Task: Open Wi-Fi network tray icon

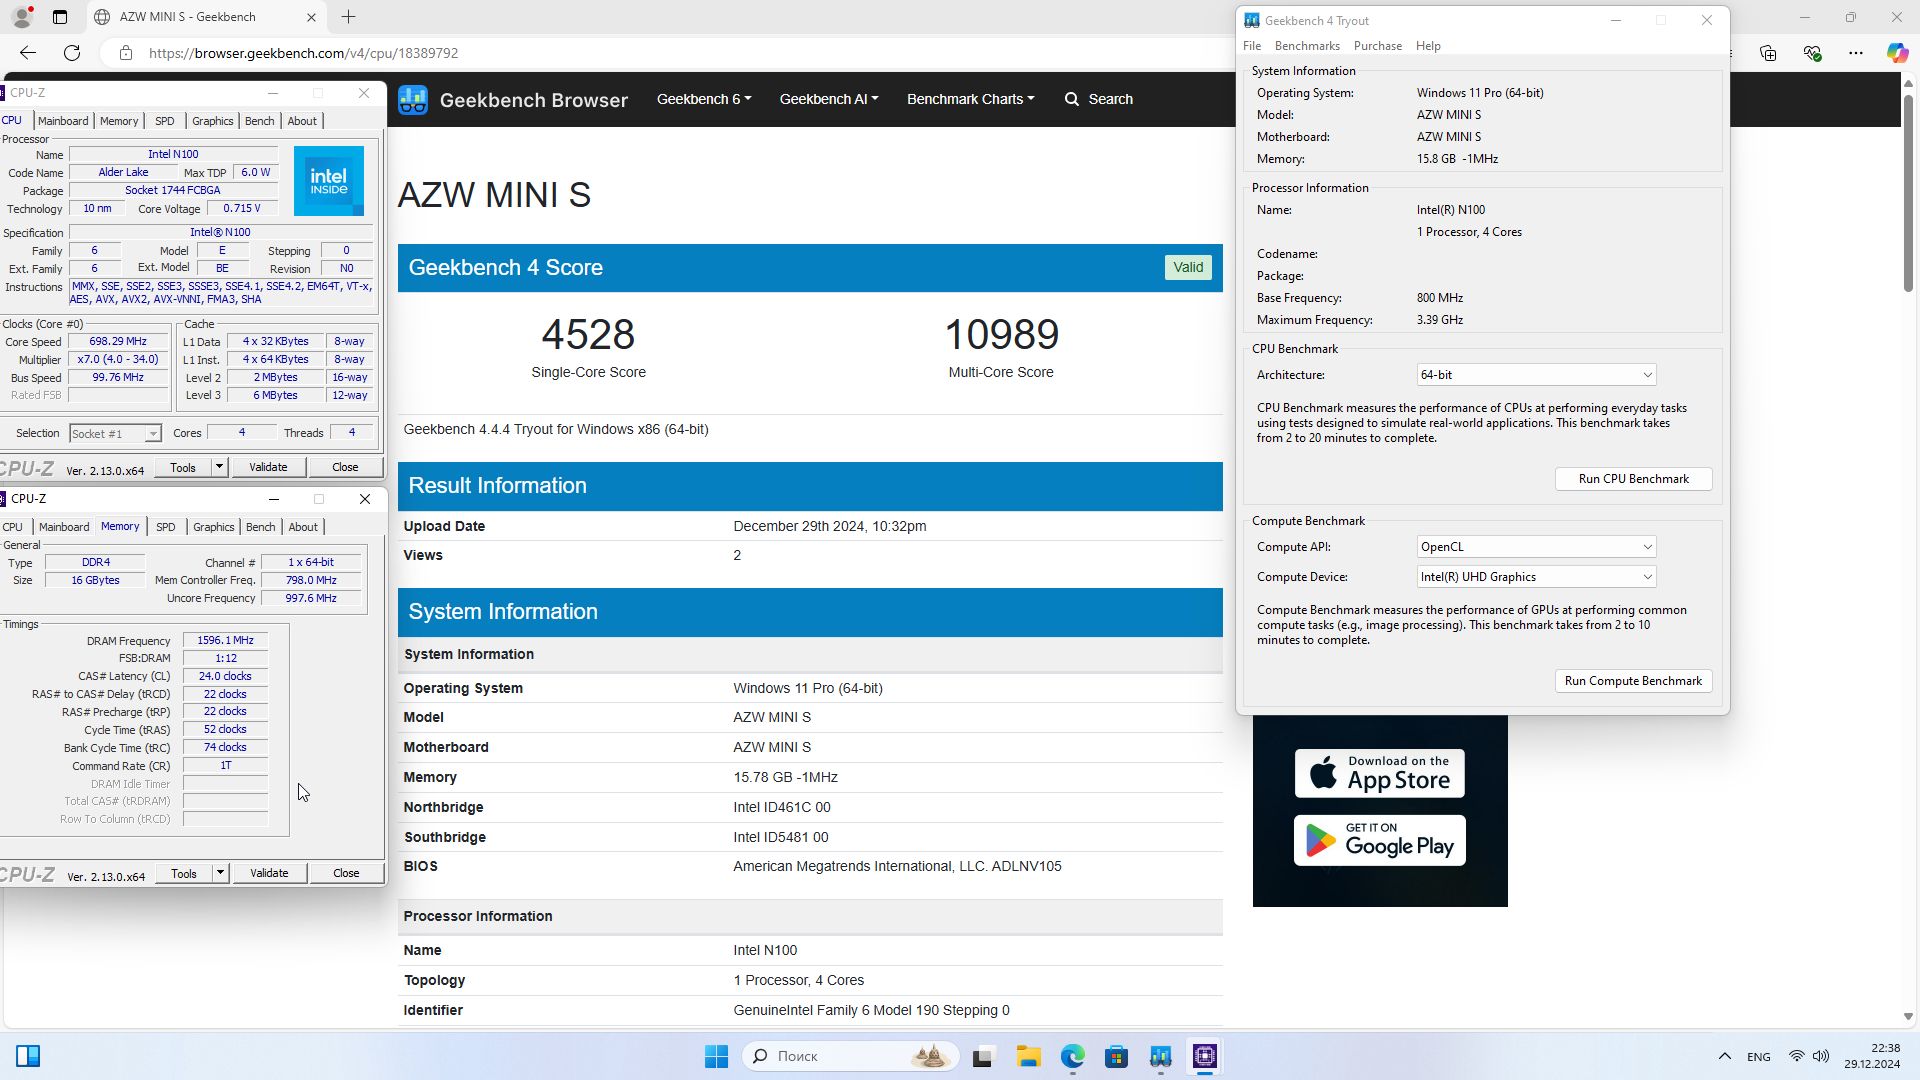Action: 1797,1056
